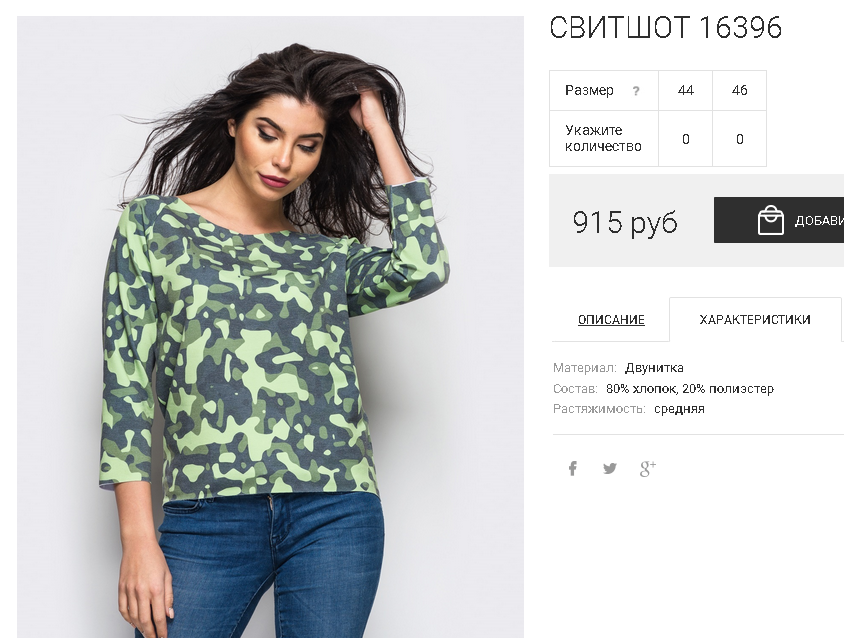
Task: Click the quantity field under size 46
Action: (x=740, y=139)
